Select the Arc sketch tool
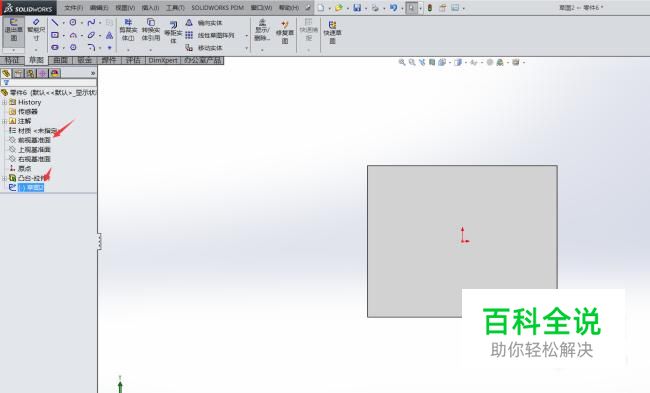The height and width of the screenshot is (393, 650). click(x=73, y=35)
